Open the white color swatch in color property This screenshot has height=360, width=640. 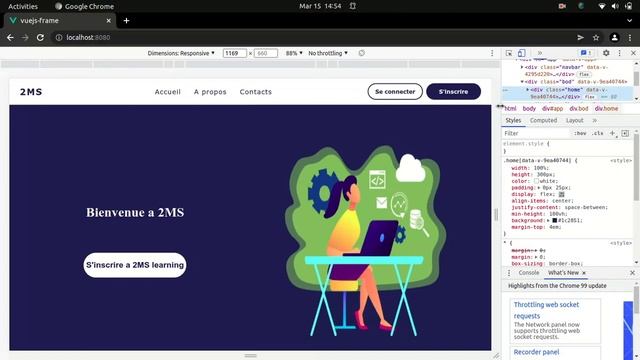(x=536, y=181)
